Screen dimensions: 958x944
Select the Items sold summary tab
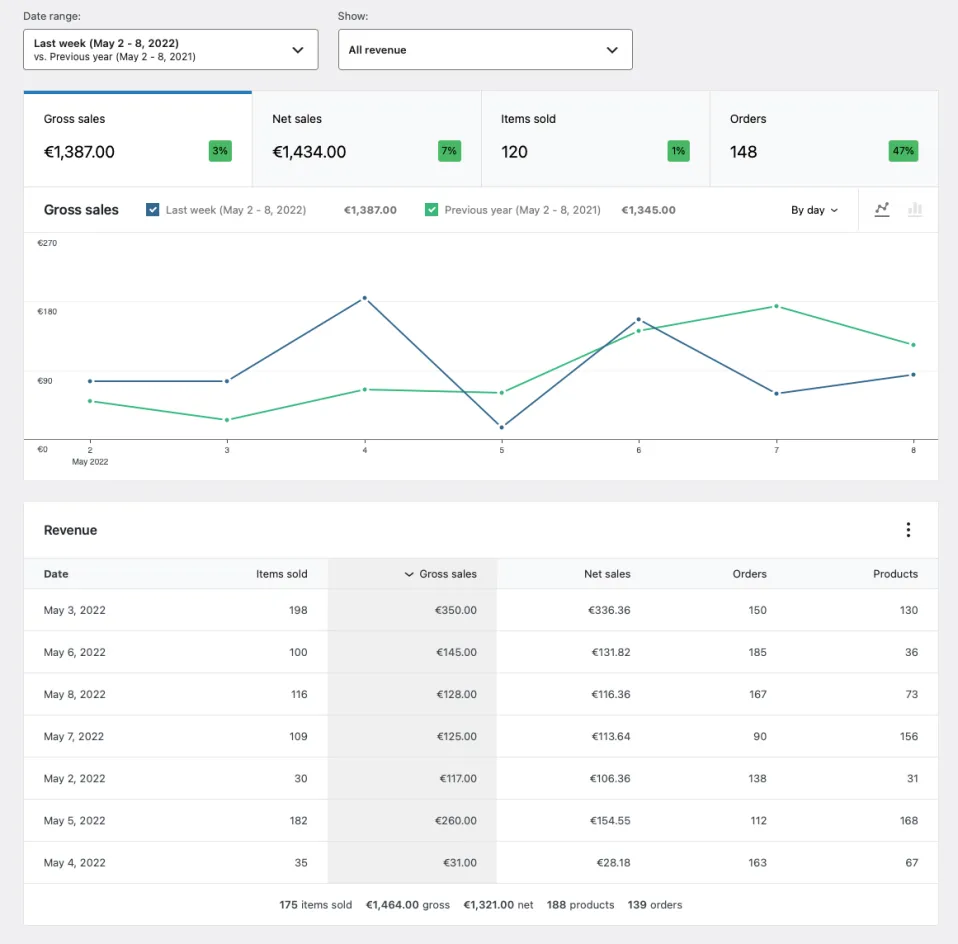point(596,139)
